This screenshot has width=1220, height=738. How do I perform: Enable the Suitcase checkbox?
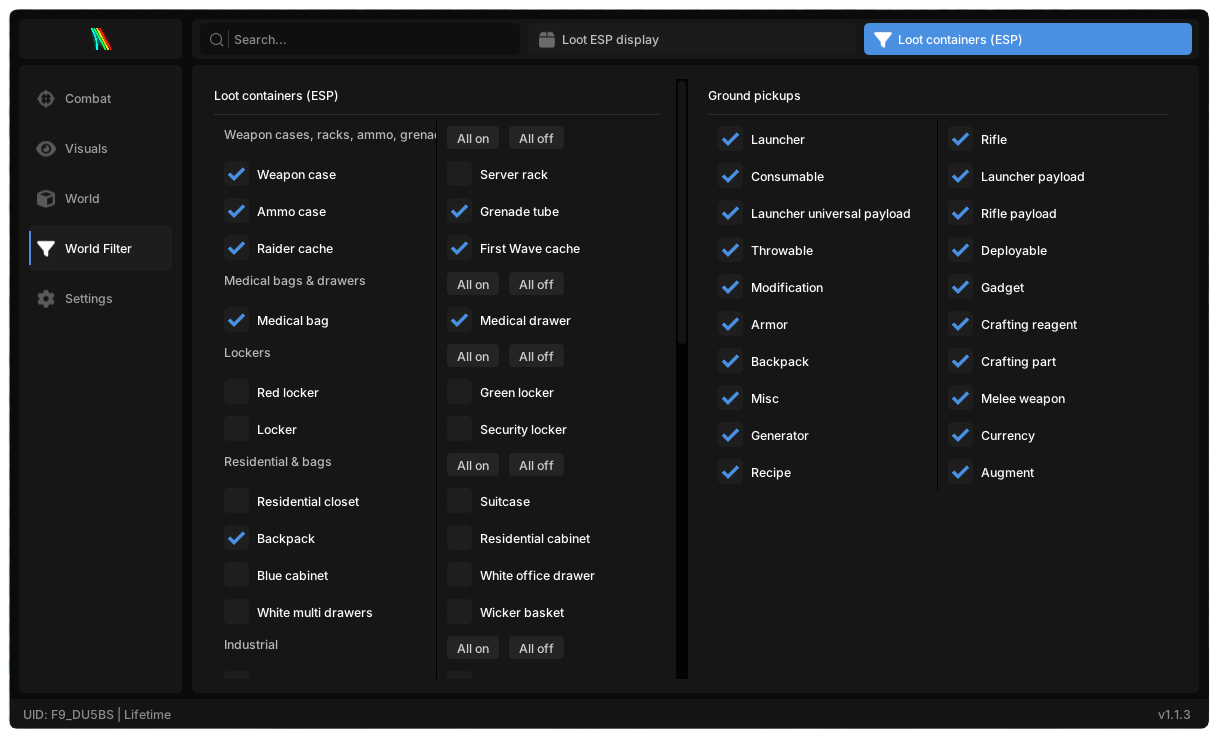coord(460,501)
